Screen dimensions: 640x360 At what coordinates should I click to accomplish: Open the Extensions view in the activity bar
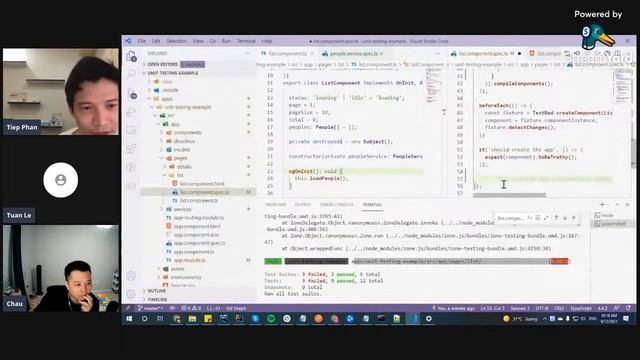point(131,149)
